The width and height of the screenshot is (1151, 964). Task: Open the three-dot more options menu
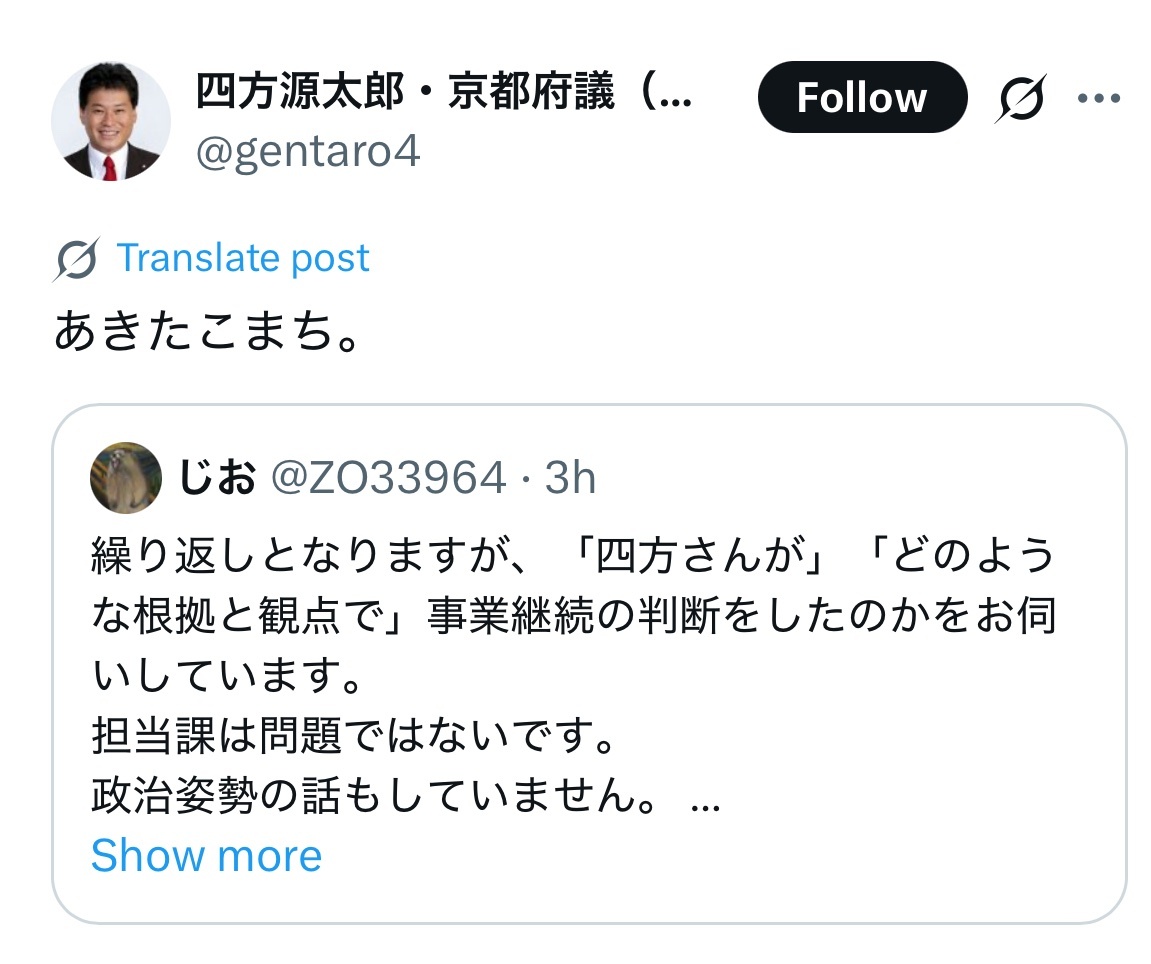point(1097,98)
